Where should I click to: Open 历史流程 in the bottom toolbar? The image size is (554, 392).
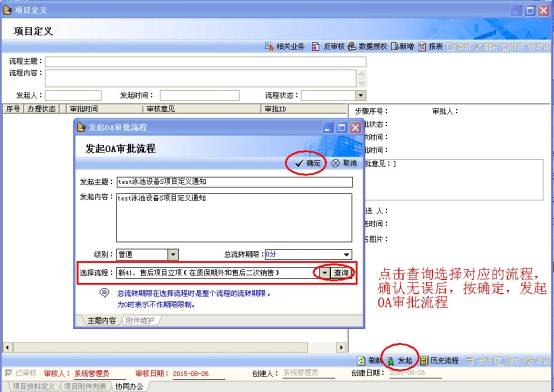(439, 360)
